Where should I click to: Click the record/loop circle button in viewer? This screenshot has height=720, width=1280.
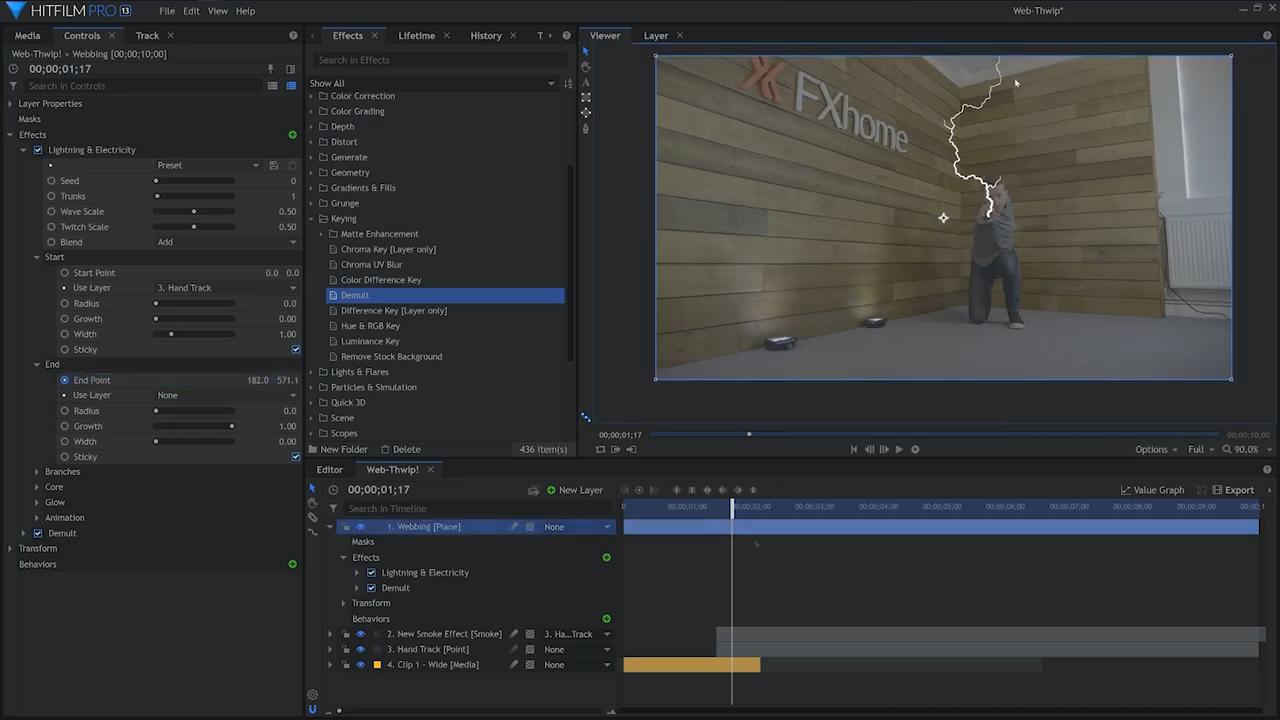point(915,449)
